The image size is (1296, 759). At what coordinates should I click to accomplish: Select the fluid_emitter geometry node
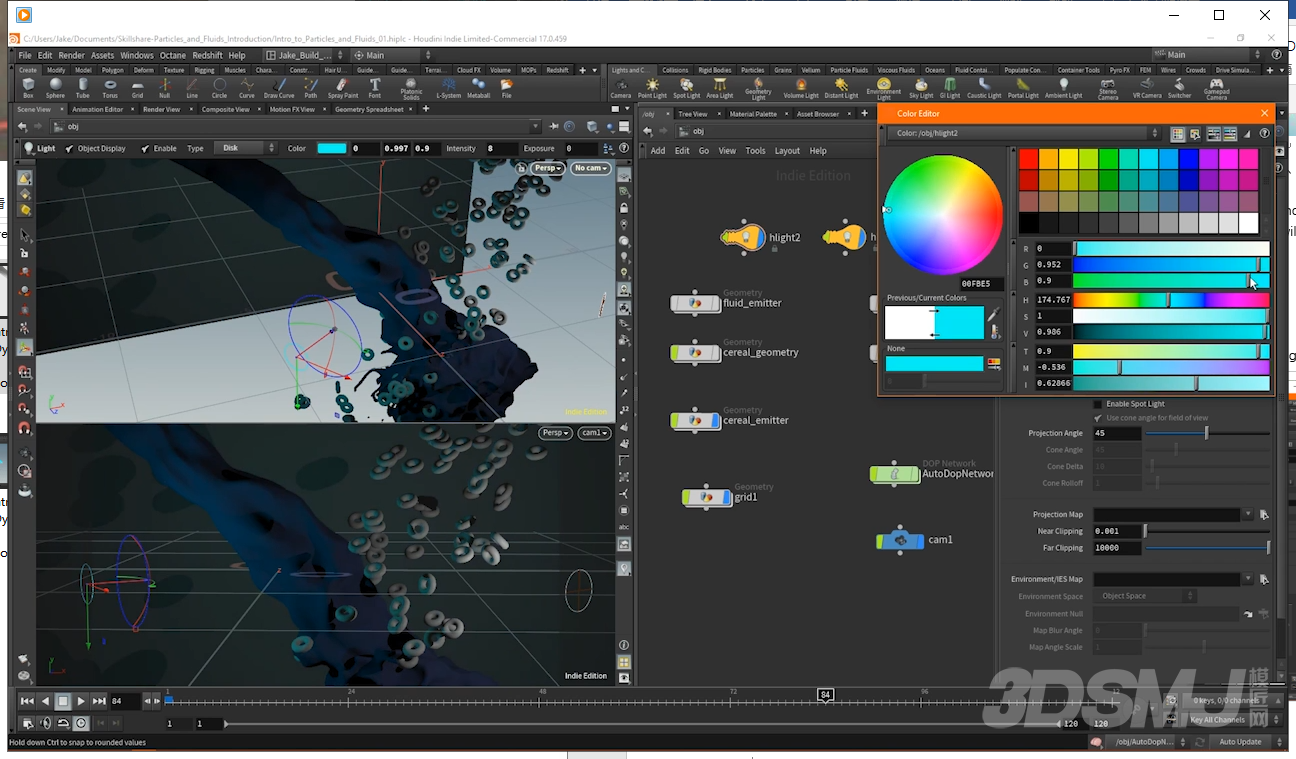[x=695, y=303]
